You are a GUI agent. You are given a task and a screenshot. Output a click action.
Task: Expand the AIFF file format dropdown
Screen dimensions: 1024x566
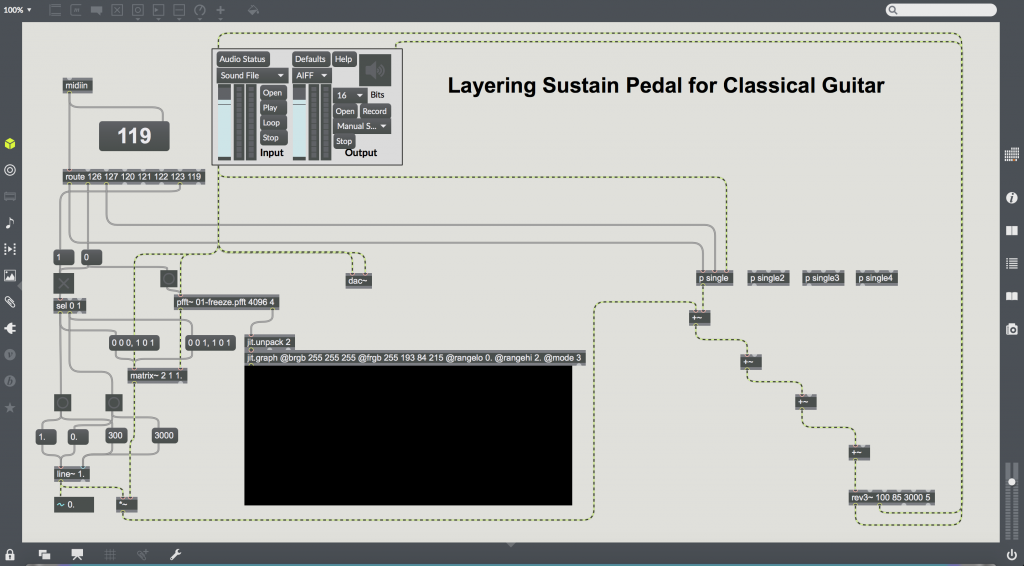[311, 75]
